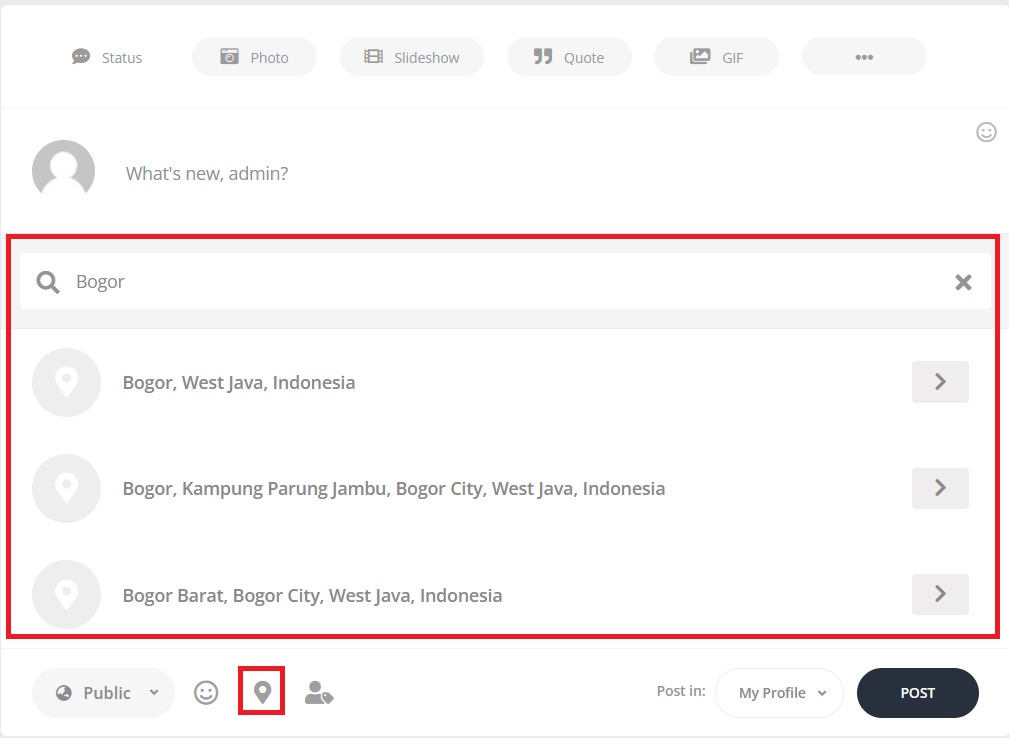Switch to the Photo post type
This screenshot has height=738, width=1009.
coord(254,57)
